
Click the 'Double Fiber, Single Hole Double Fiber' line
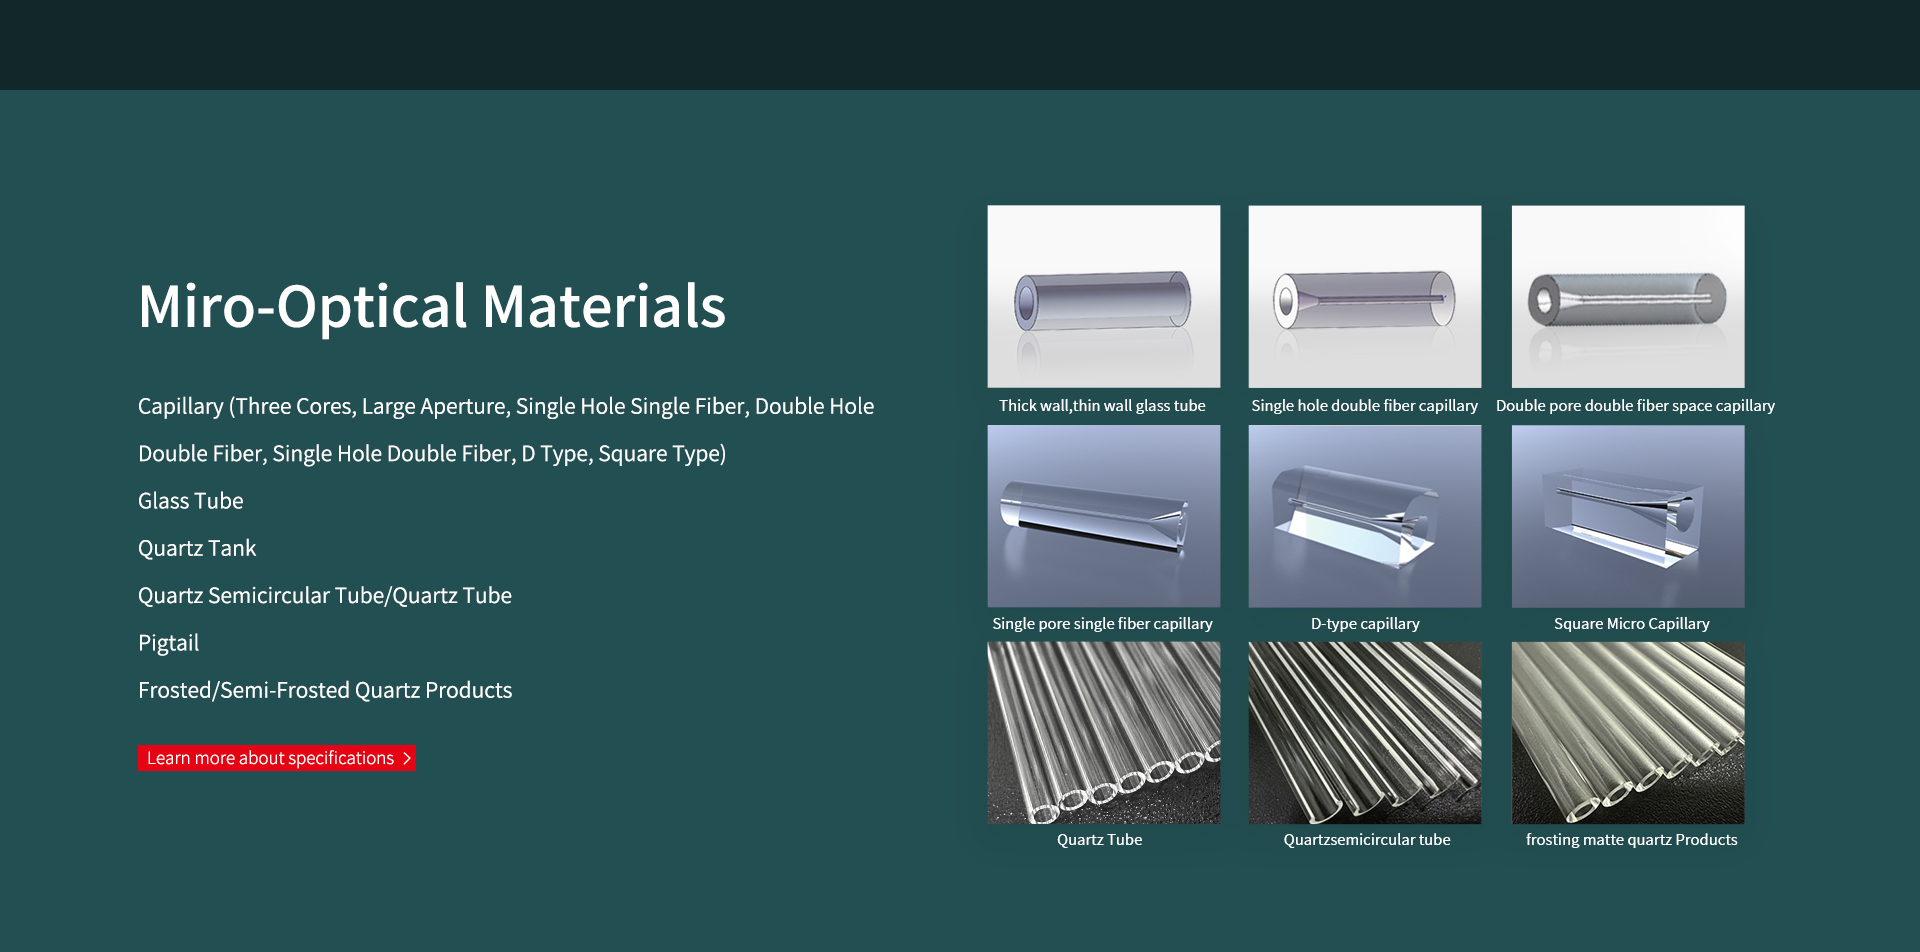[432, 454]
